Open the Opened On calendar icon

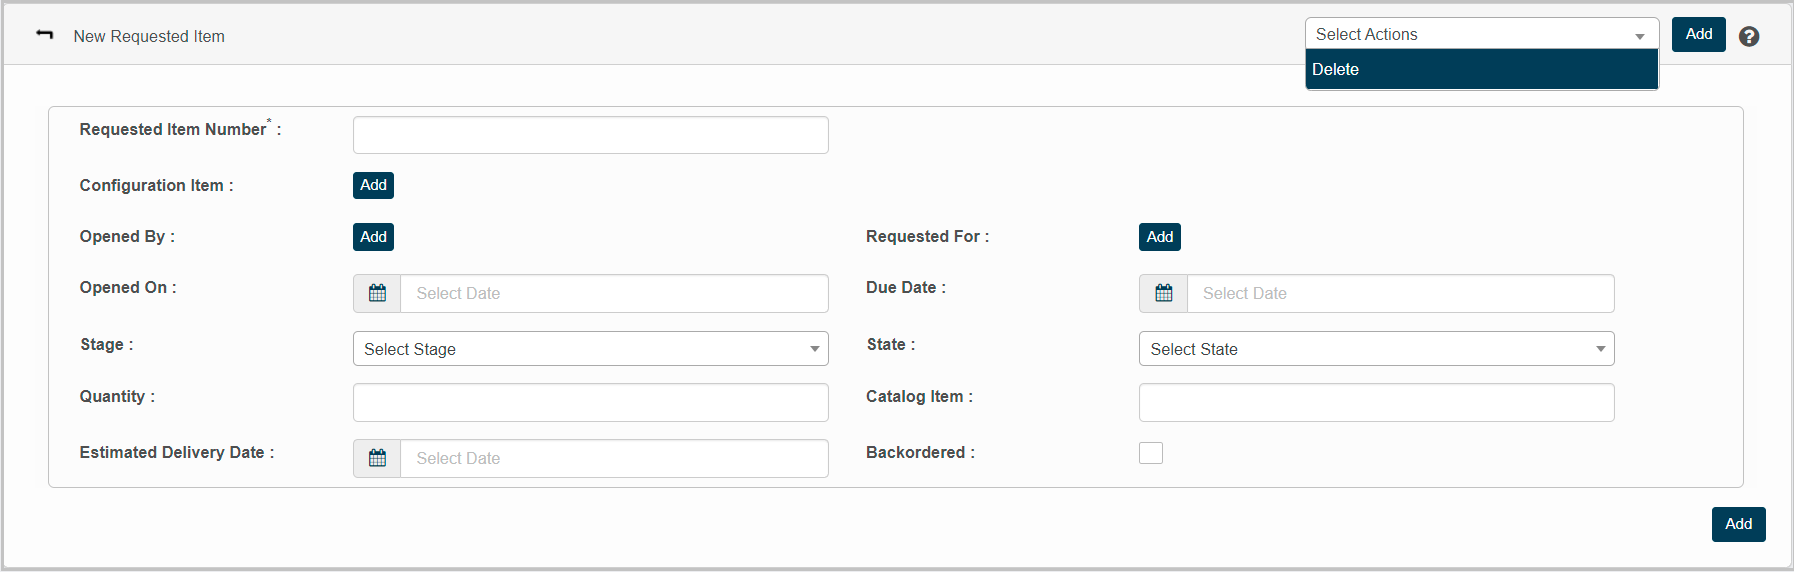point(377,294)
